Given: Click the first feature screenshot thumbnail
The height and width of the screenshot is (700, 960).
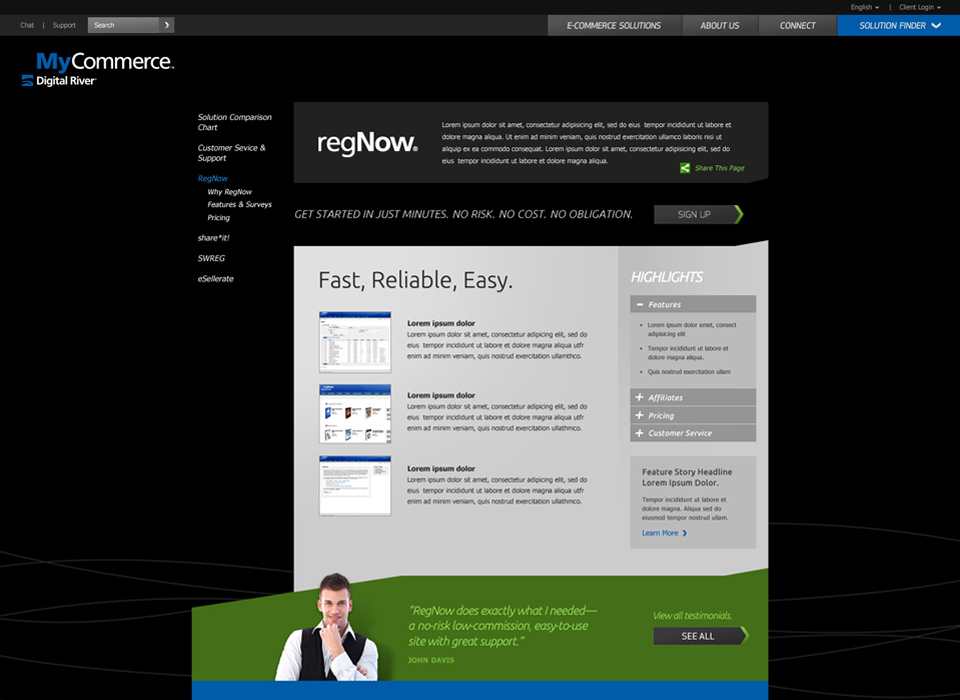Looking at the screenshot, I should (x=354, y=342).
